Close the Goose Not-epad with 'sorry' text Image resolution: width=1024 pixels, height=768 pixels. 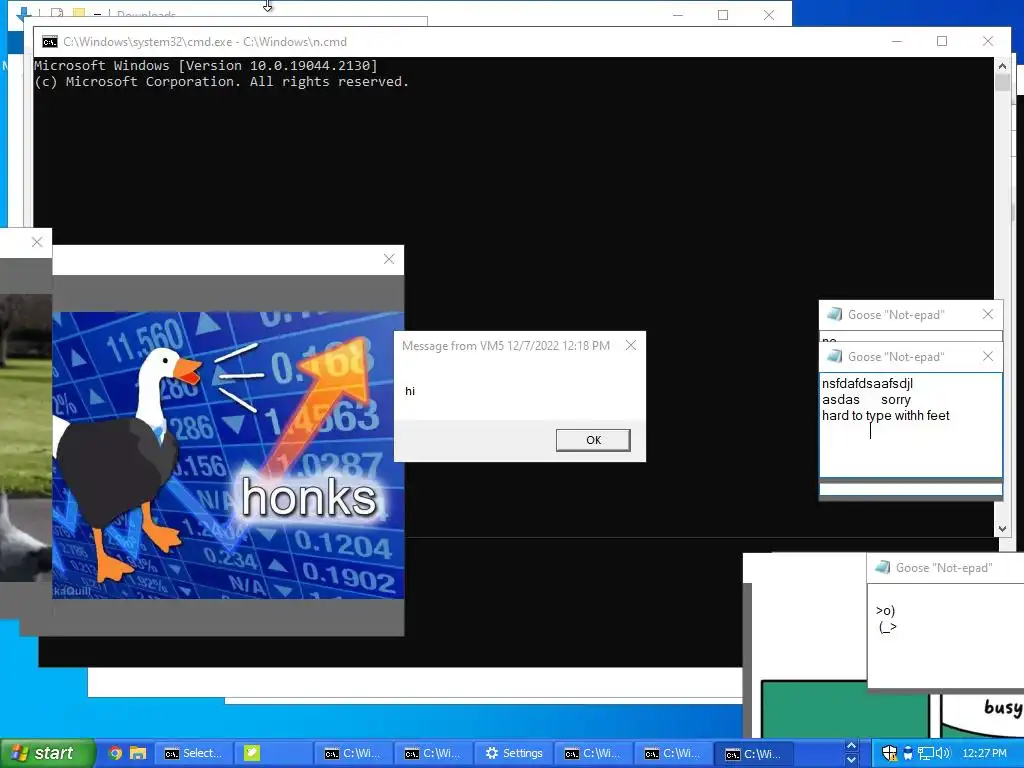click(x=987, y=357)
